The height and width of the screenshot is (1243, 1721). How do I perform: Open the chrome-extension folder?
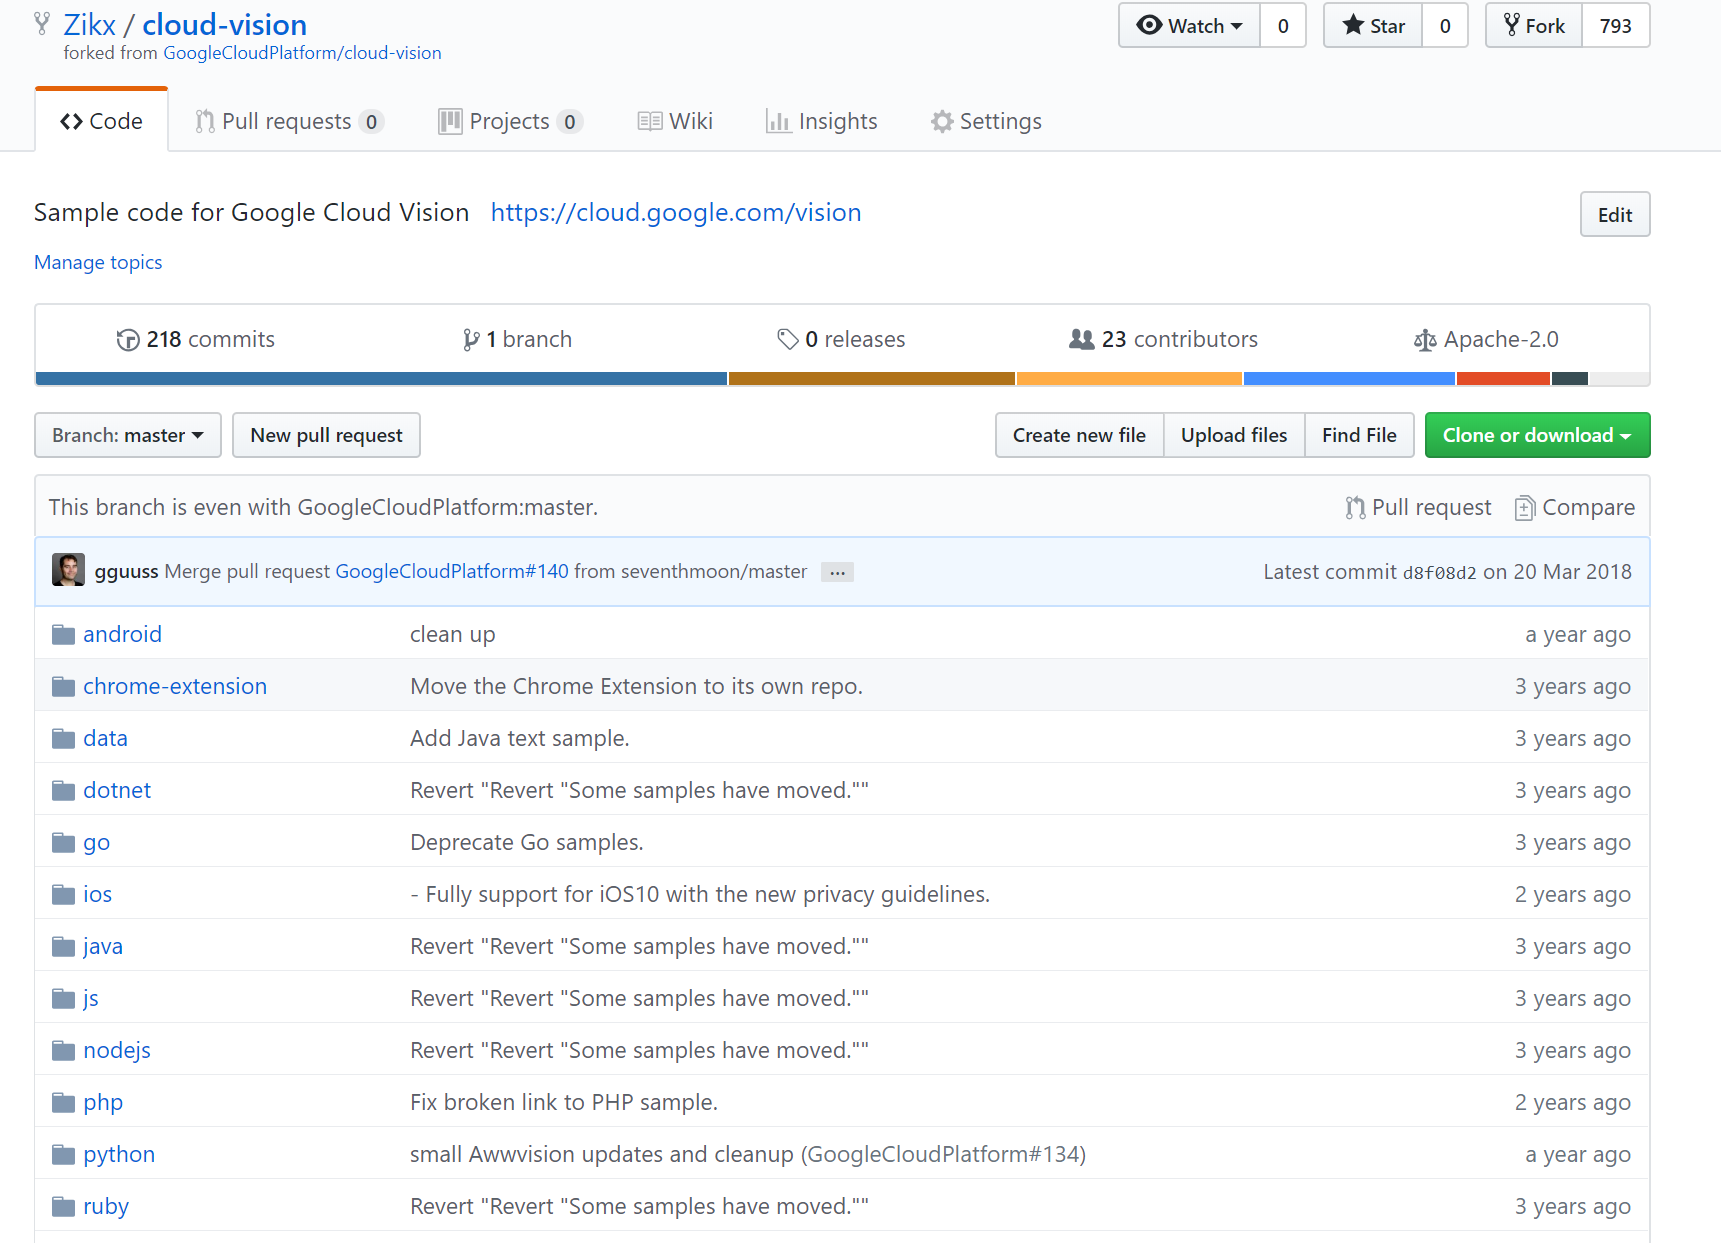pos(175,686)
